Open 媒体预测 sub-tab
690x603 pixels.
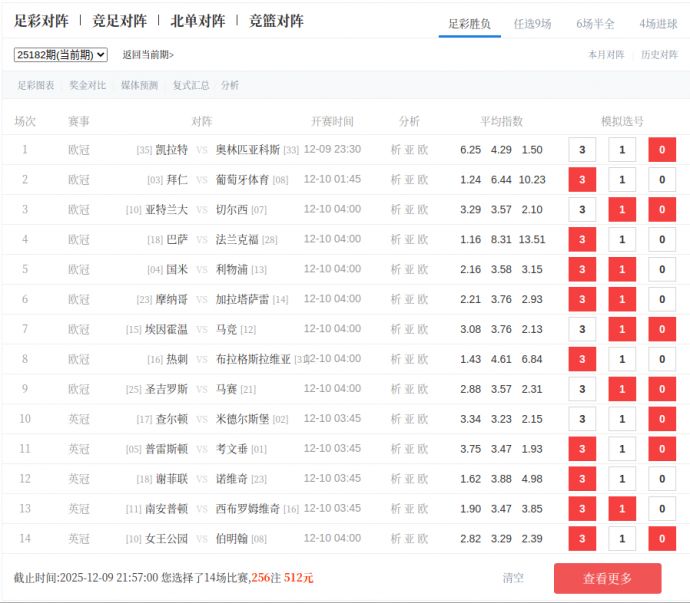click(x=139, y=86)
